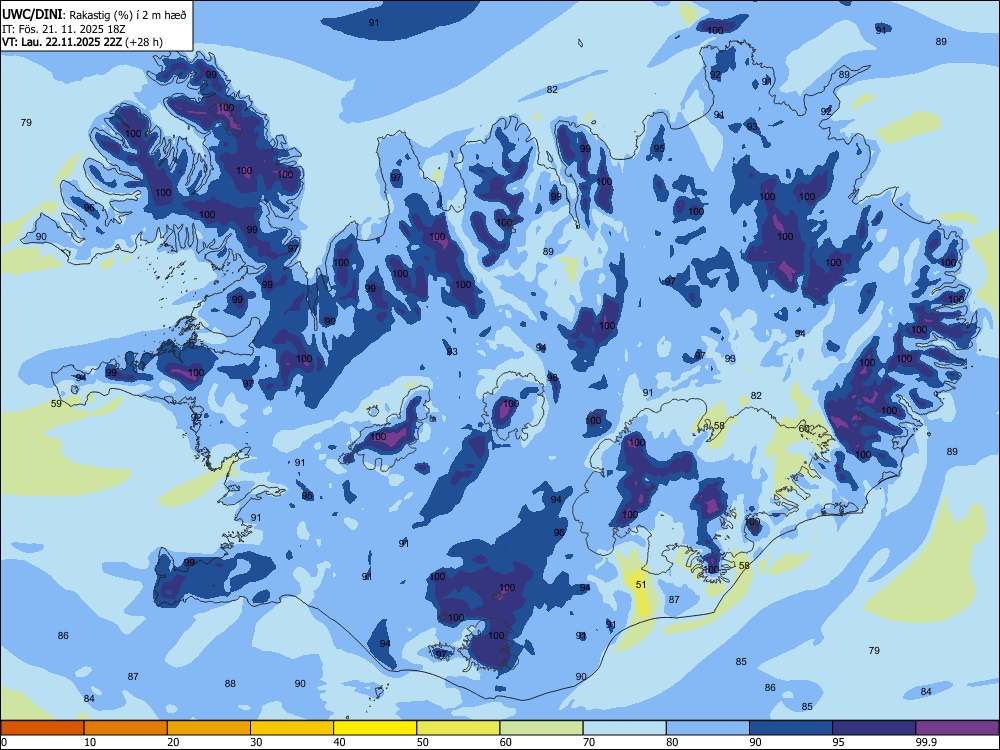
Task: Click the '51' value on yellow patch
Action: tap(641, 584)
